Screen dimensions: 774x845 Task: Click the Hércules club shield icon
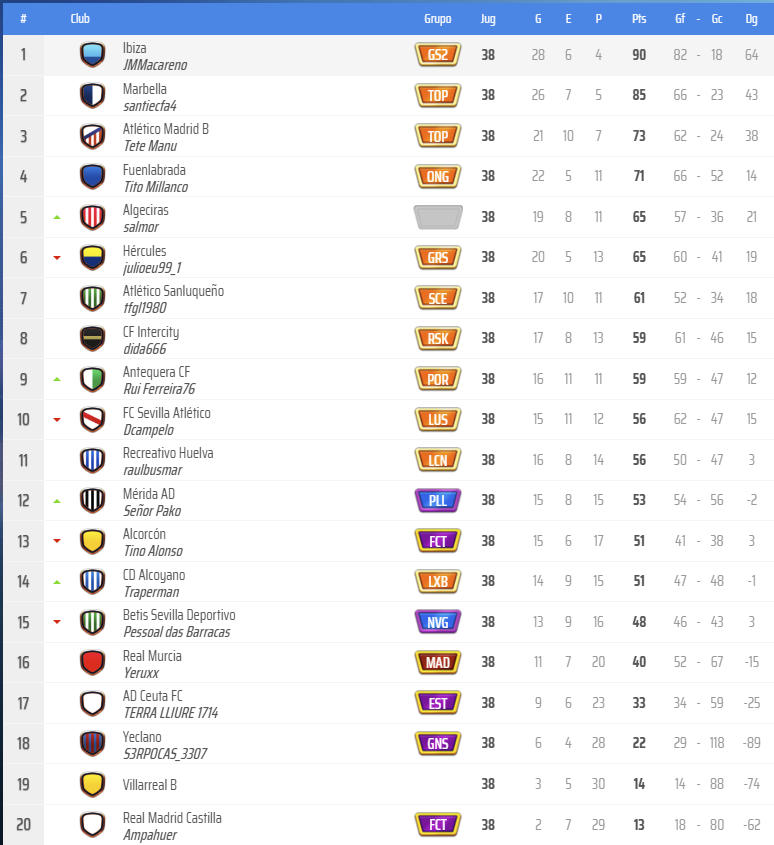pyautogui.click(x=92, y=258)
